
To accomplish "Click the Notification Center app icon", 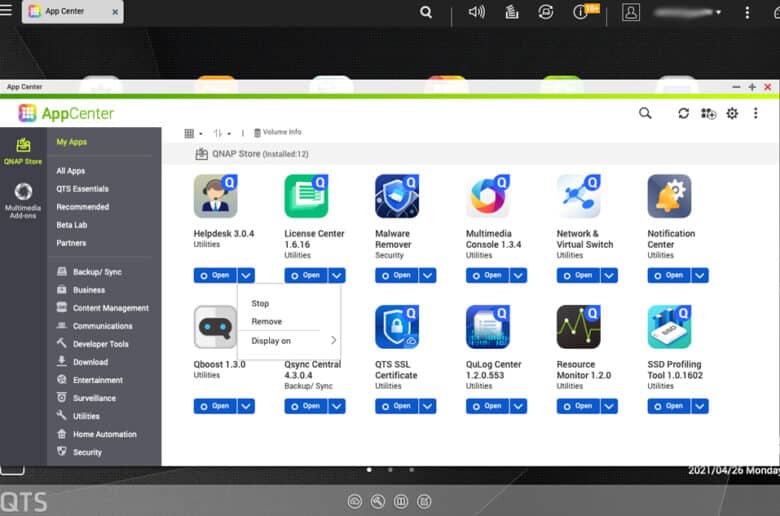I will tap(669, 196).
